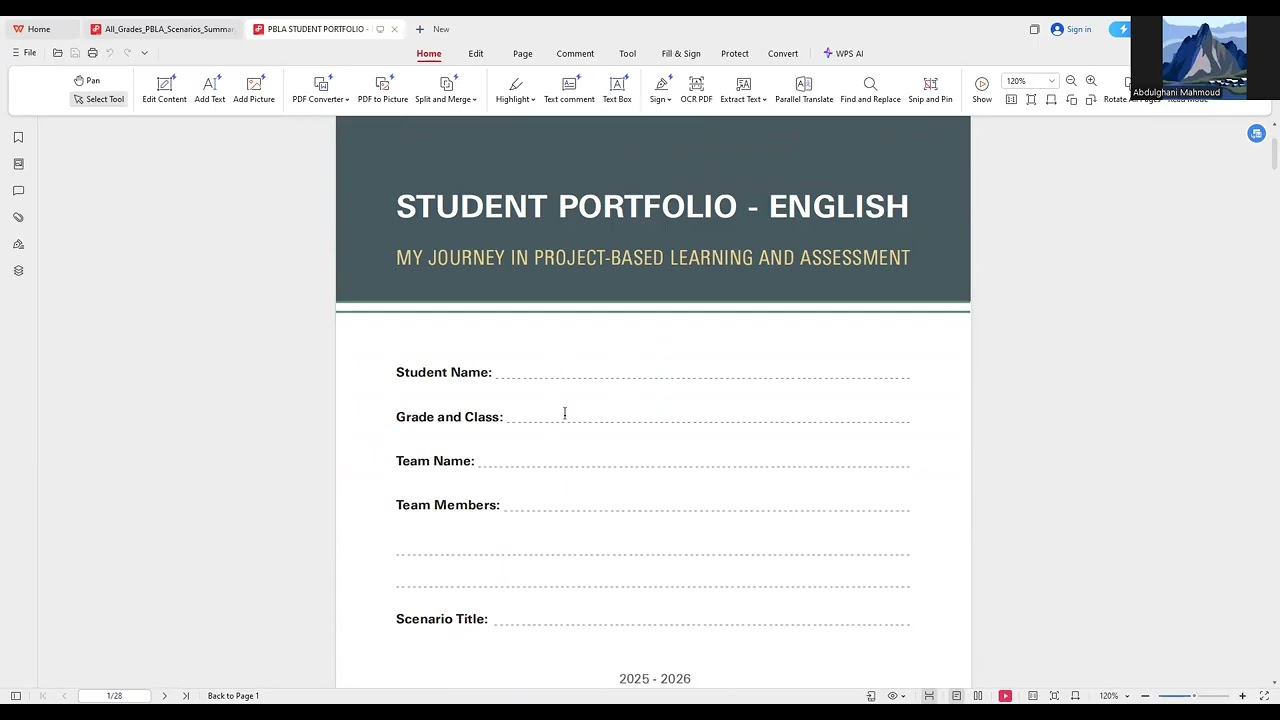Viewport: 1280px width, 720px height.
Task: Open the attachments paperclip panel
Action: 18,217
